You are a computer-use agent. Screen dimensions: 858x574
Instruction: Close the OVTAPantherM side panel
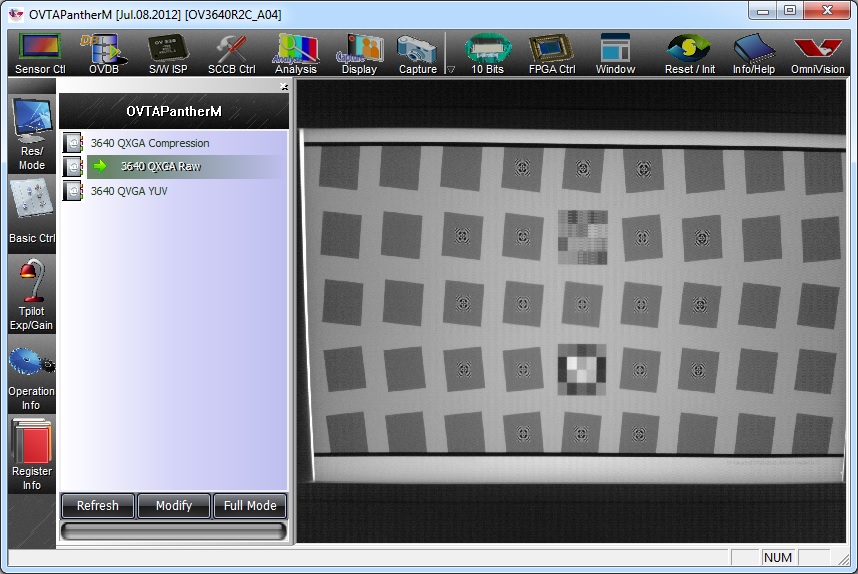pos(284,86)
